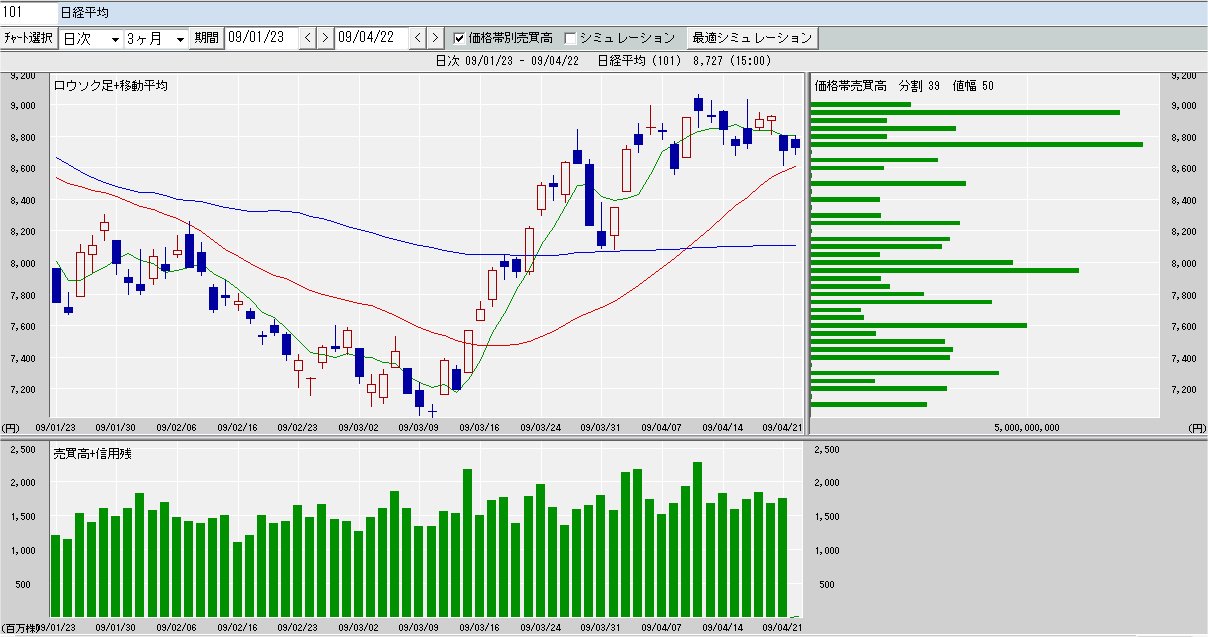
Task: Click the 期間 button
Action: point(207,38)
